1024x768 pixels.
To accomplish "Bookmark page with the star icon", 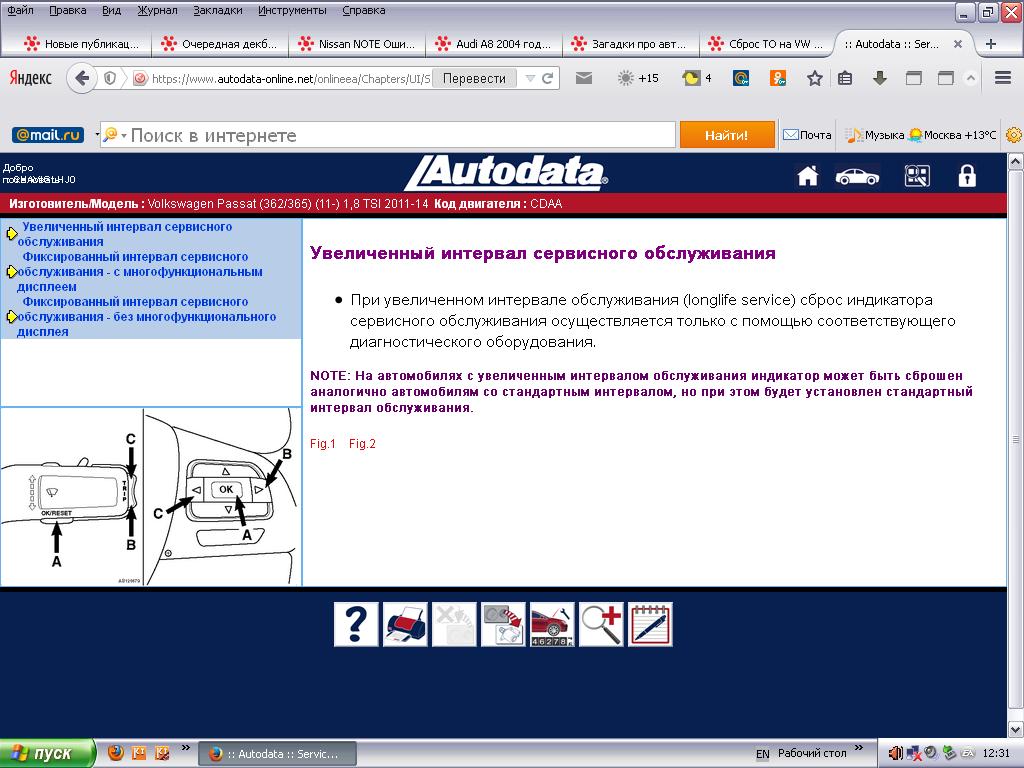I will (814, 78).
